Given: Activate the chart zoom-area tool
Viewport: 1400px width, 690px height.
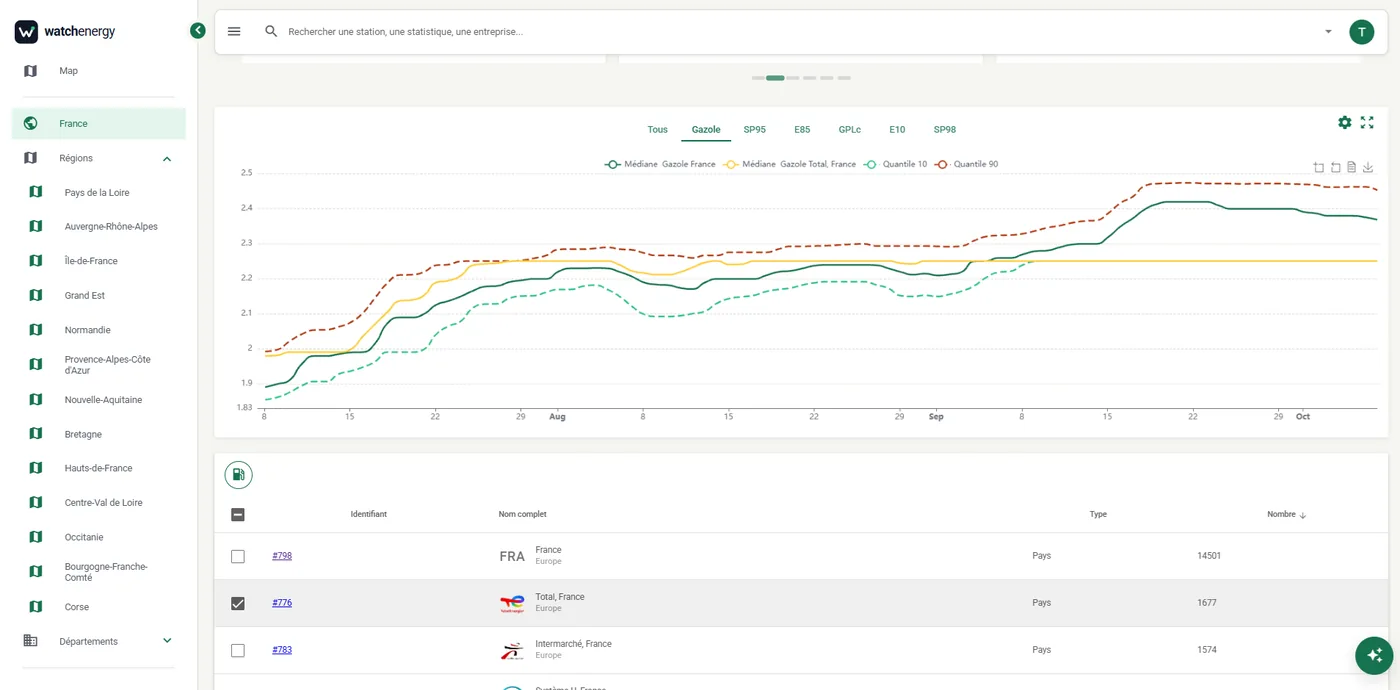Looking at the screenshot, I should [1319, 167].
